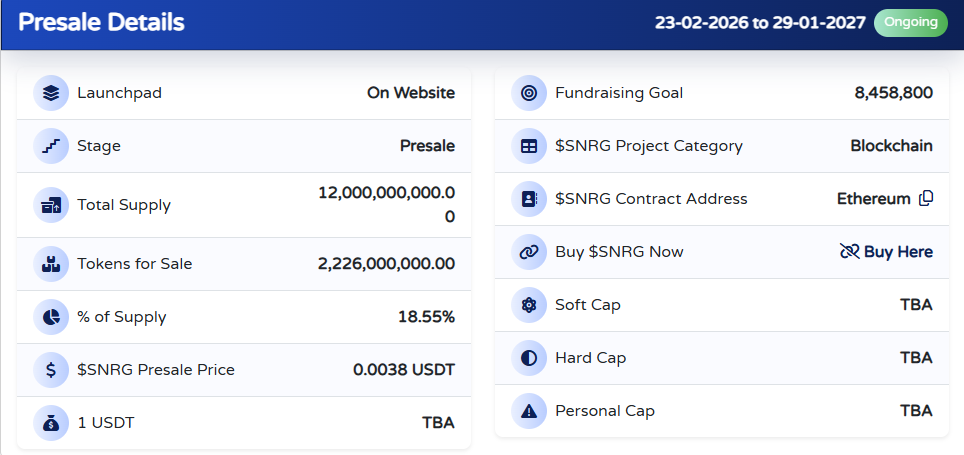The width and height of the screenshot is (964, 455).
Task: Click the Fundraising Goal label
Action: pyautogui.click(x=619, y=93)
